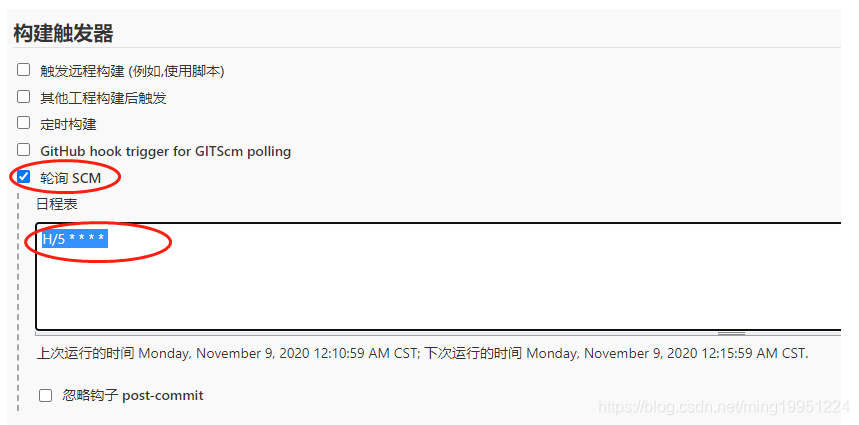Click the 触发远程构建 (例如,使用脚本) label text

point(132,71)
